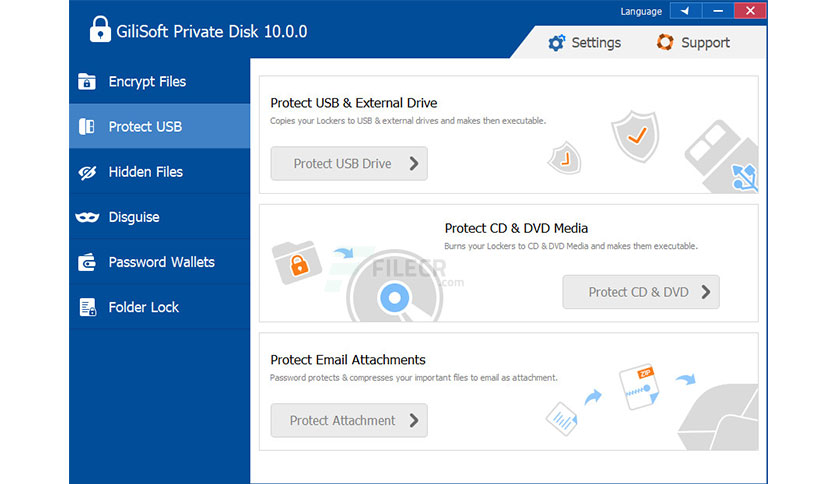Click the chevron on Protect CD & DVD button

[706, 292]
